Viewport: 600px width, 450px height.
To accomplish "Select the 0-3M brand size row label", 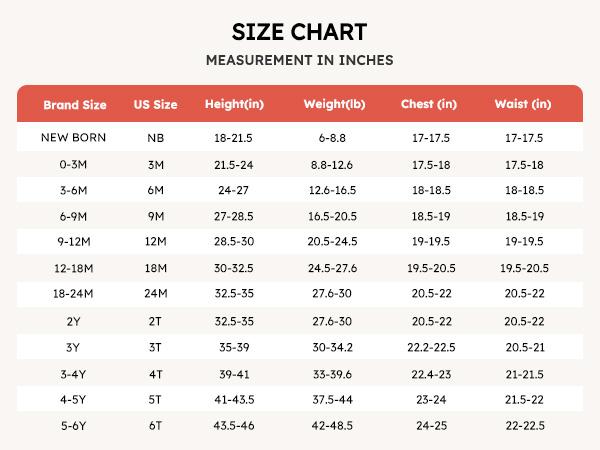I will [74, 163].
